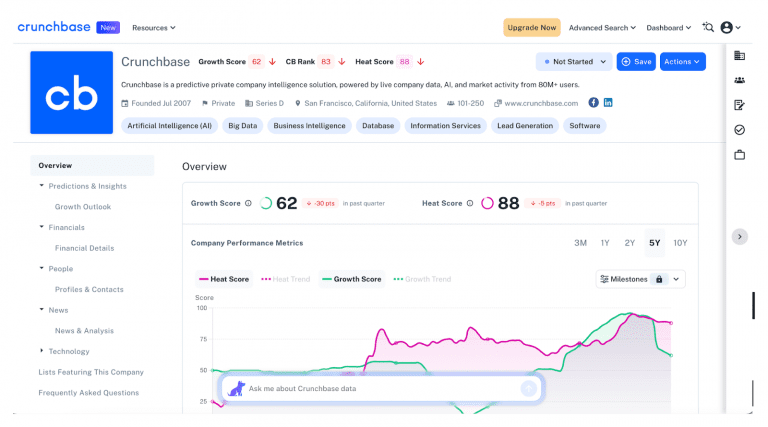Click the Heat Score info icon

470,203
